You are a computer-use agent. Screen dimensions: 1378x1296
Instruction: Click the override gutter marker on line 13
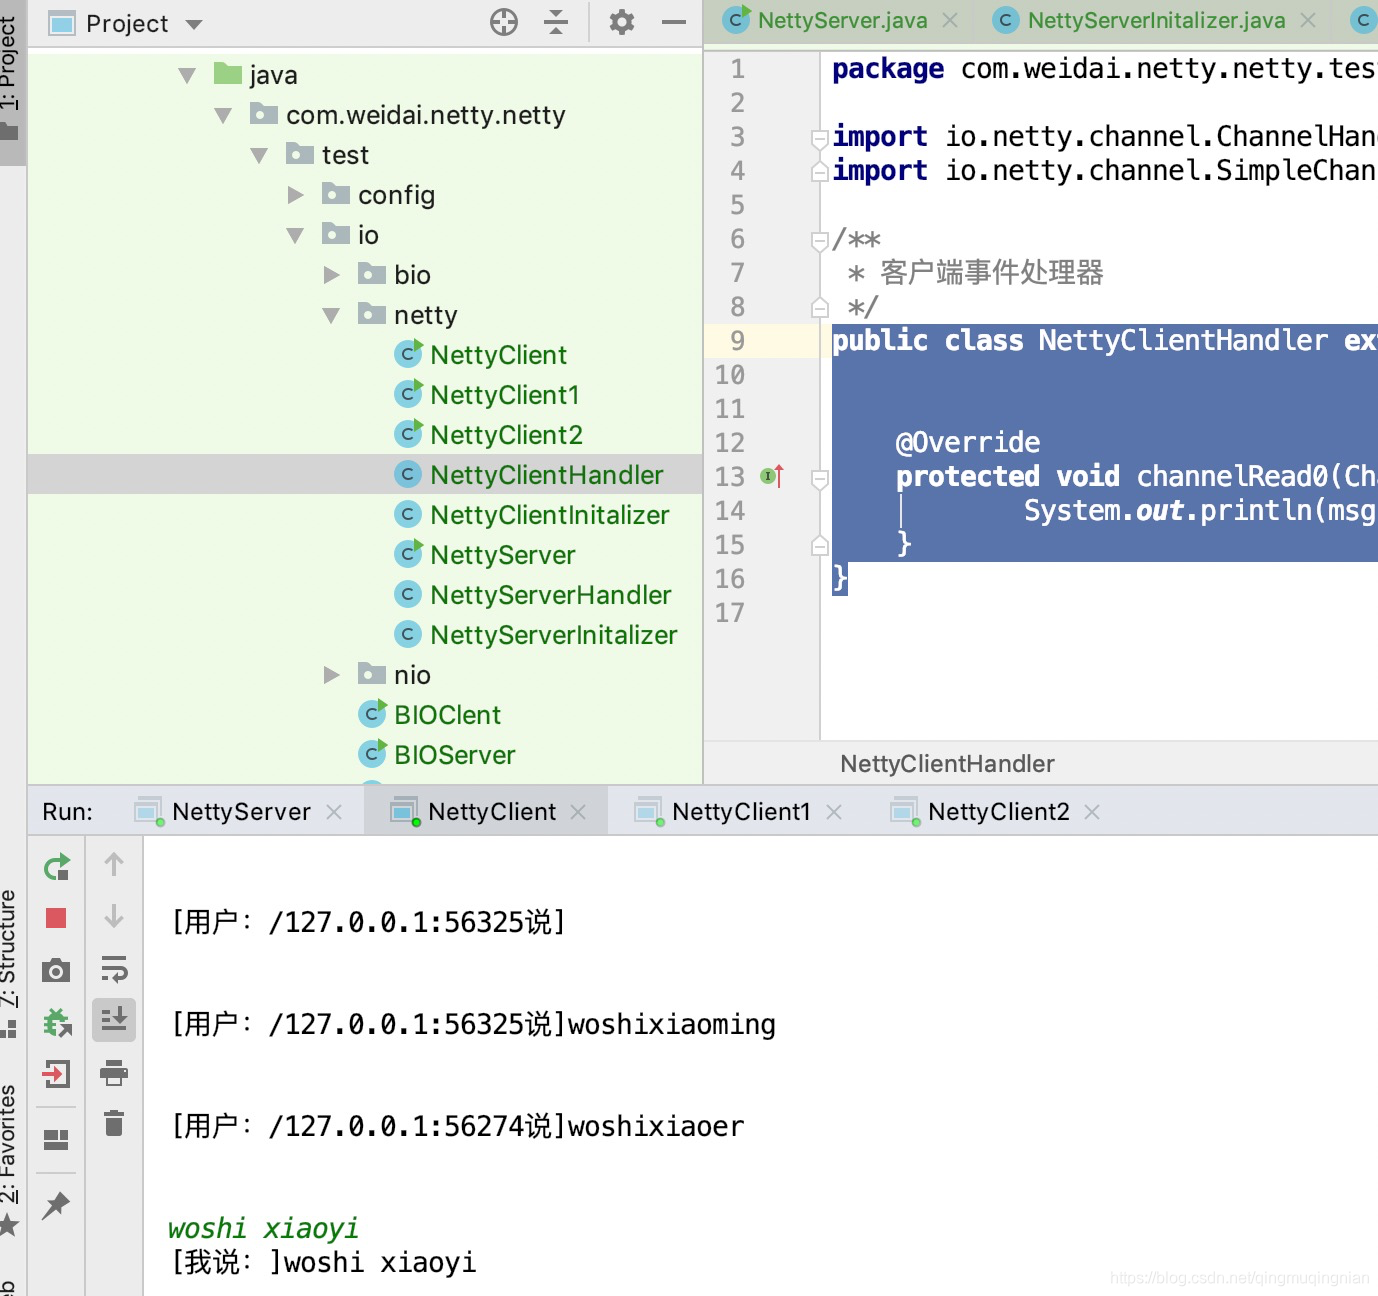(x=772, y=476)
